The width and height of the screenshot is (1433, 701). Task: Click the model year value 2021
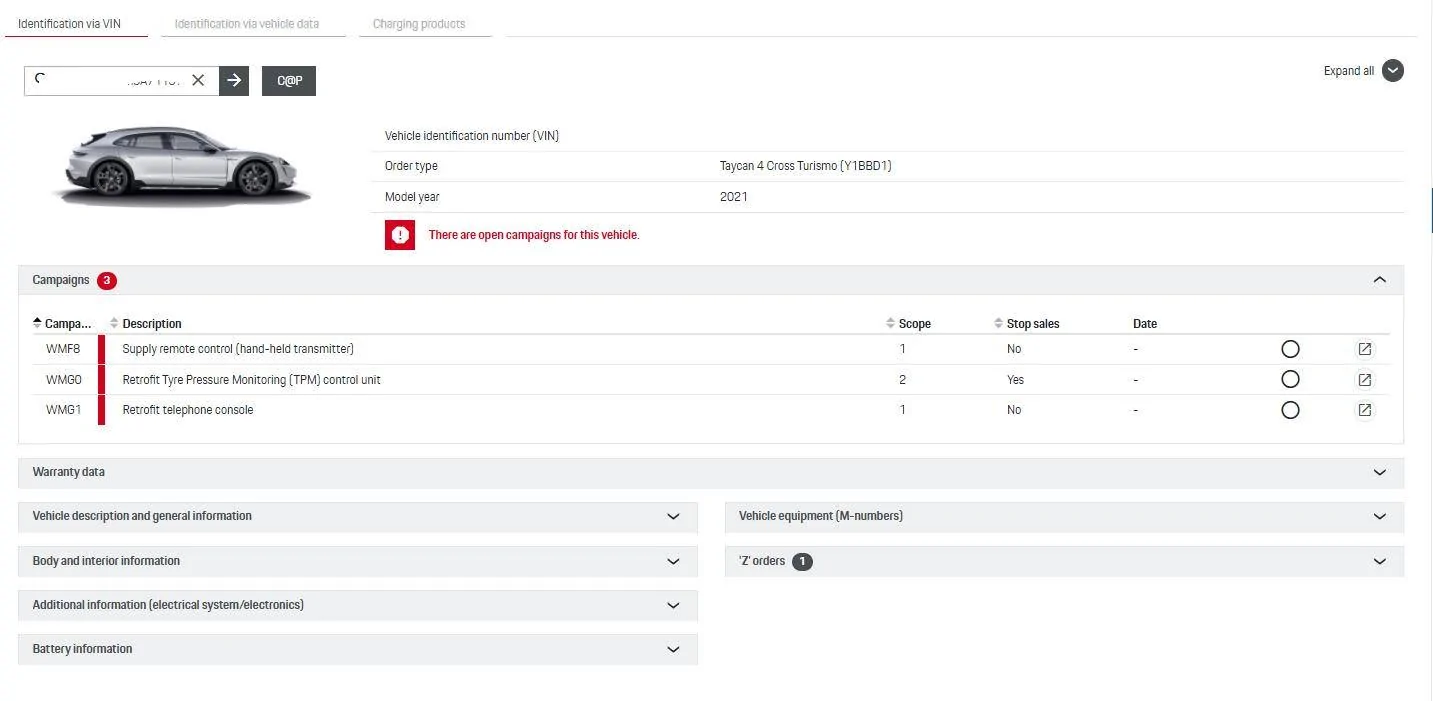click(x=734, y=197)
